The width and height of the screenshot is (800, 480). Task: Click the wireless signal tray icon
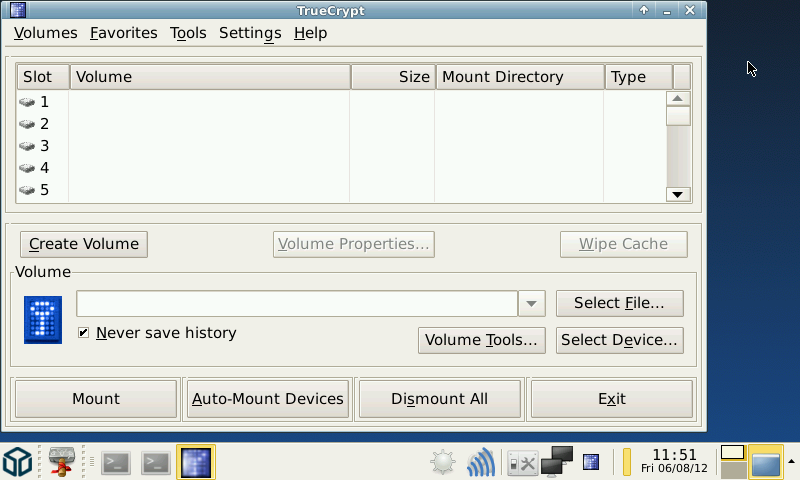point(481,462)
